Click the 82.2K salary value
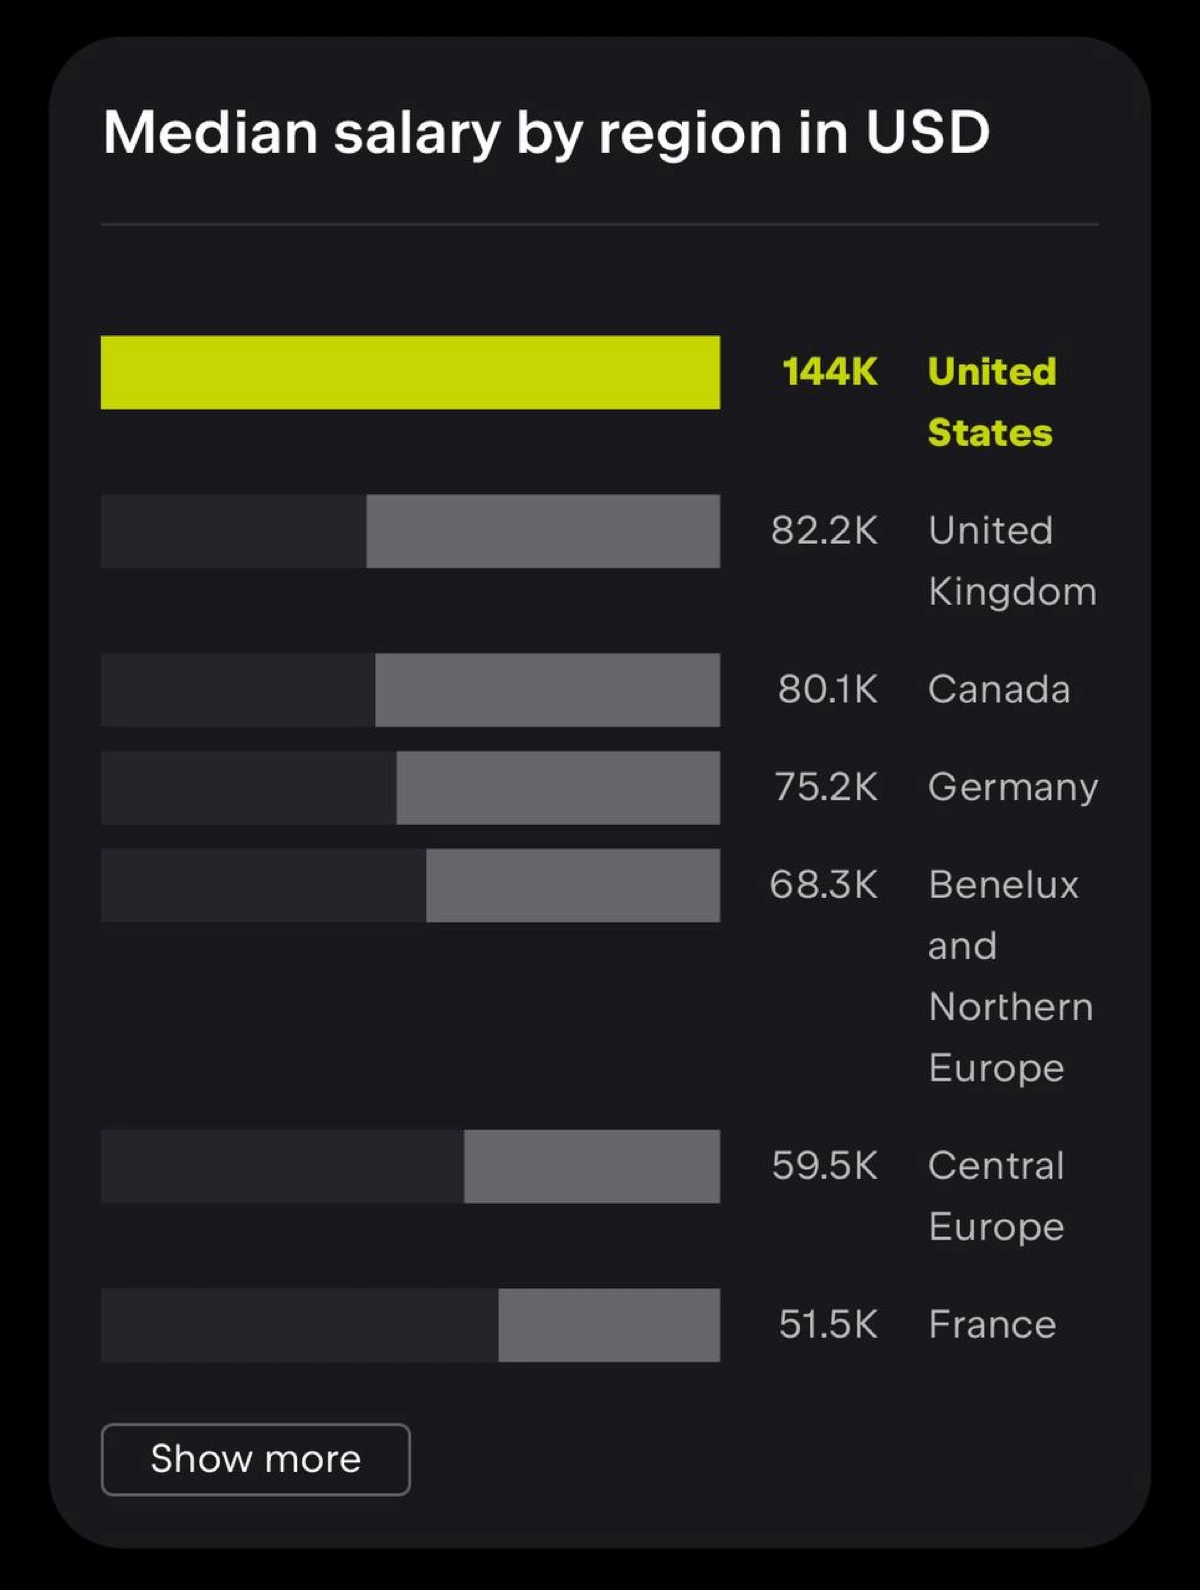 click(x=825, y=531)
